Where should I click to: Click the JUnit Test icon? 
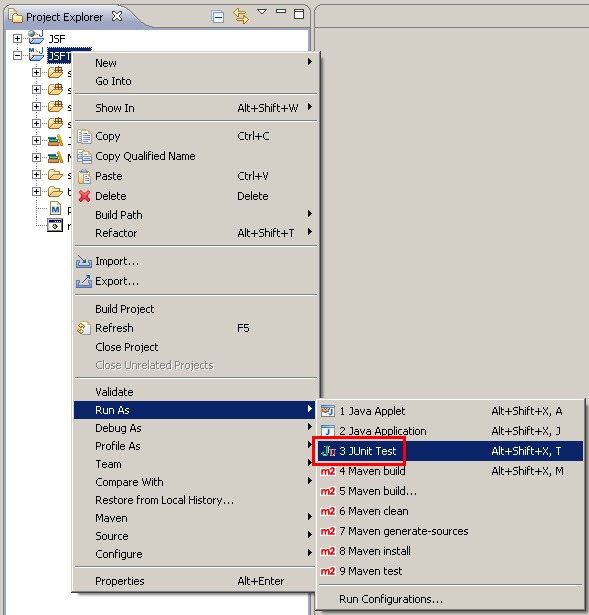click(328, 451)
